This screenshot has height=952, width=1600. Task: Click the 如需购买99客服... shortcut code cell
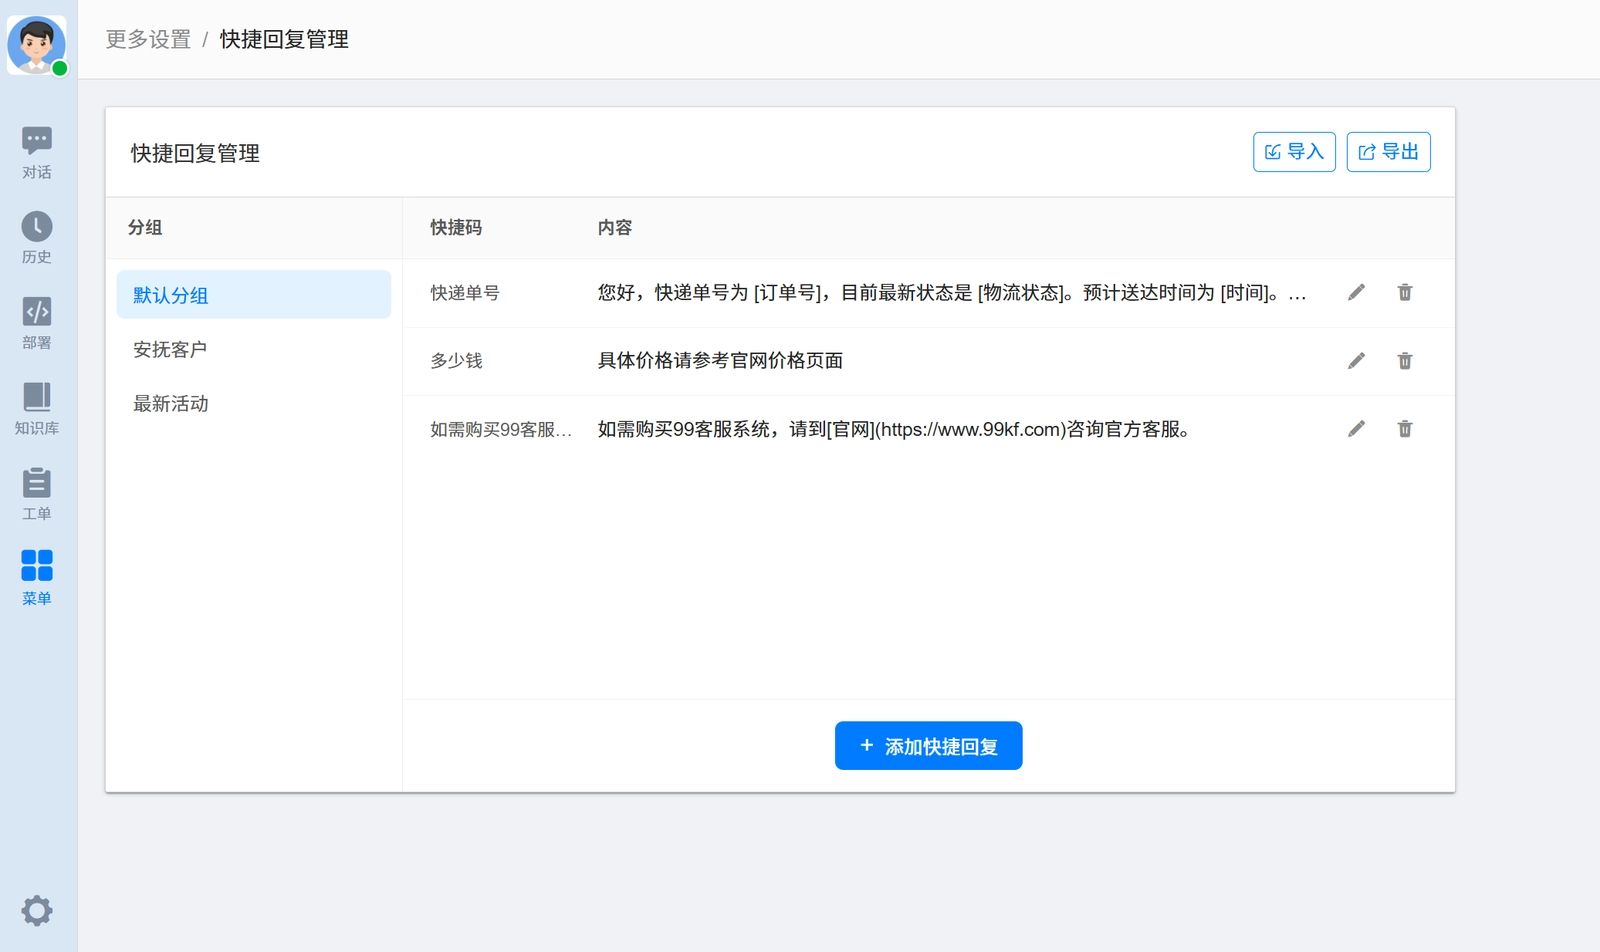(501, 429)
